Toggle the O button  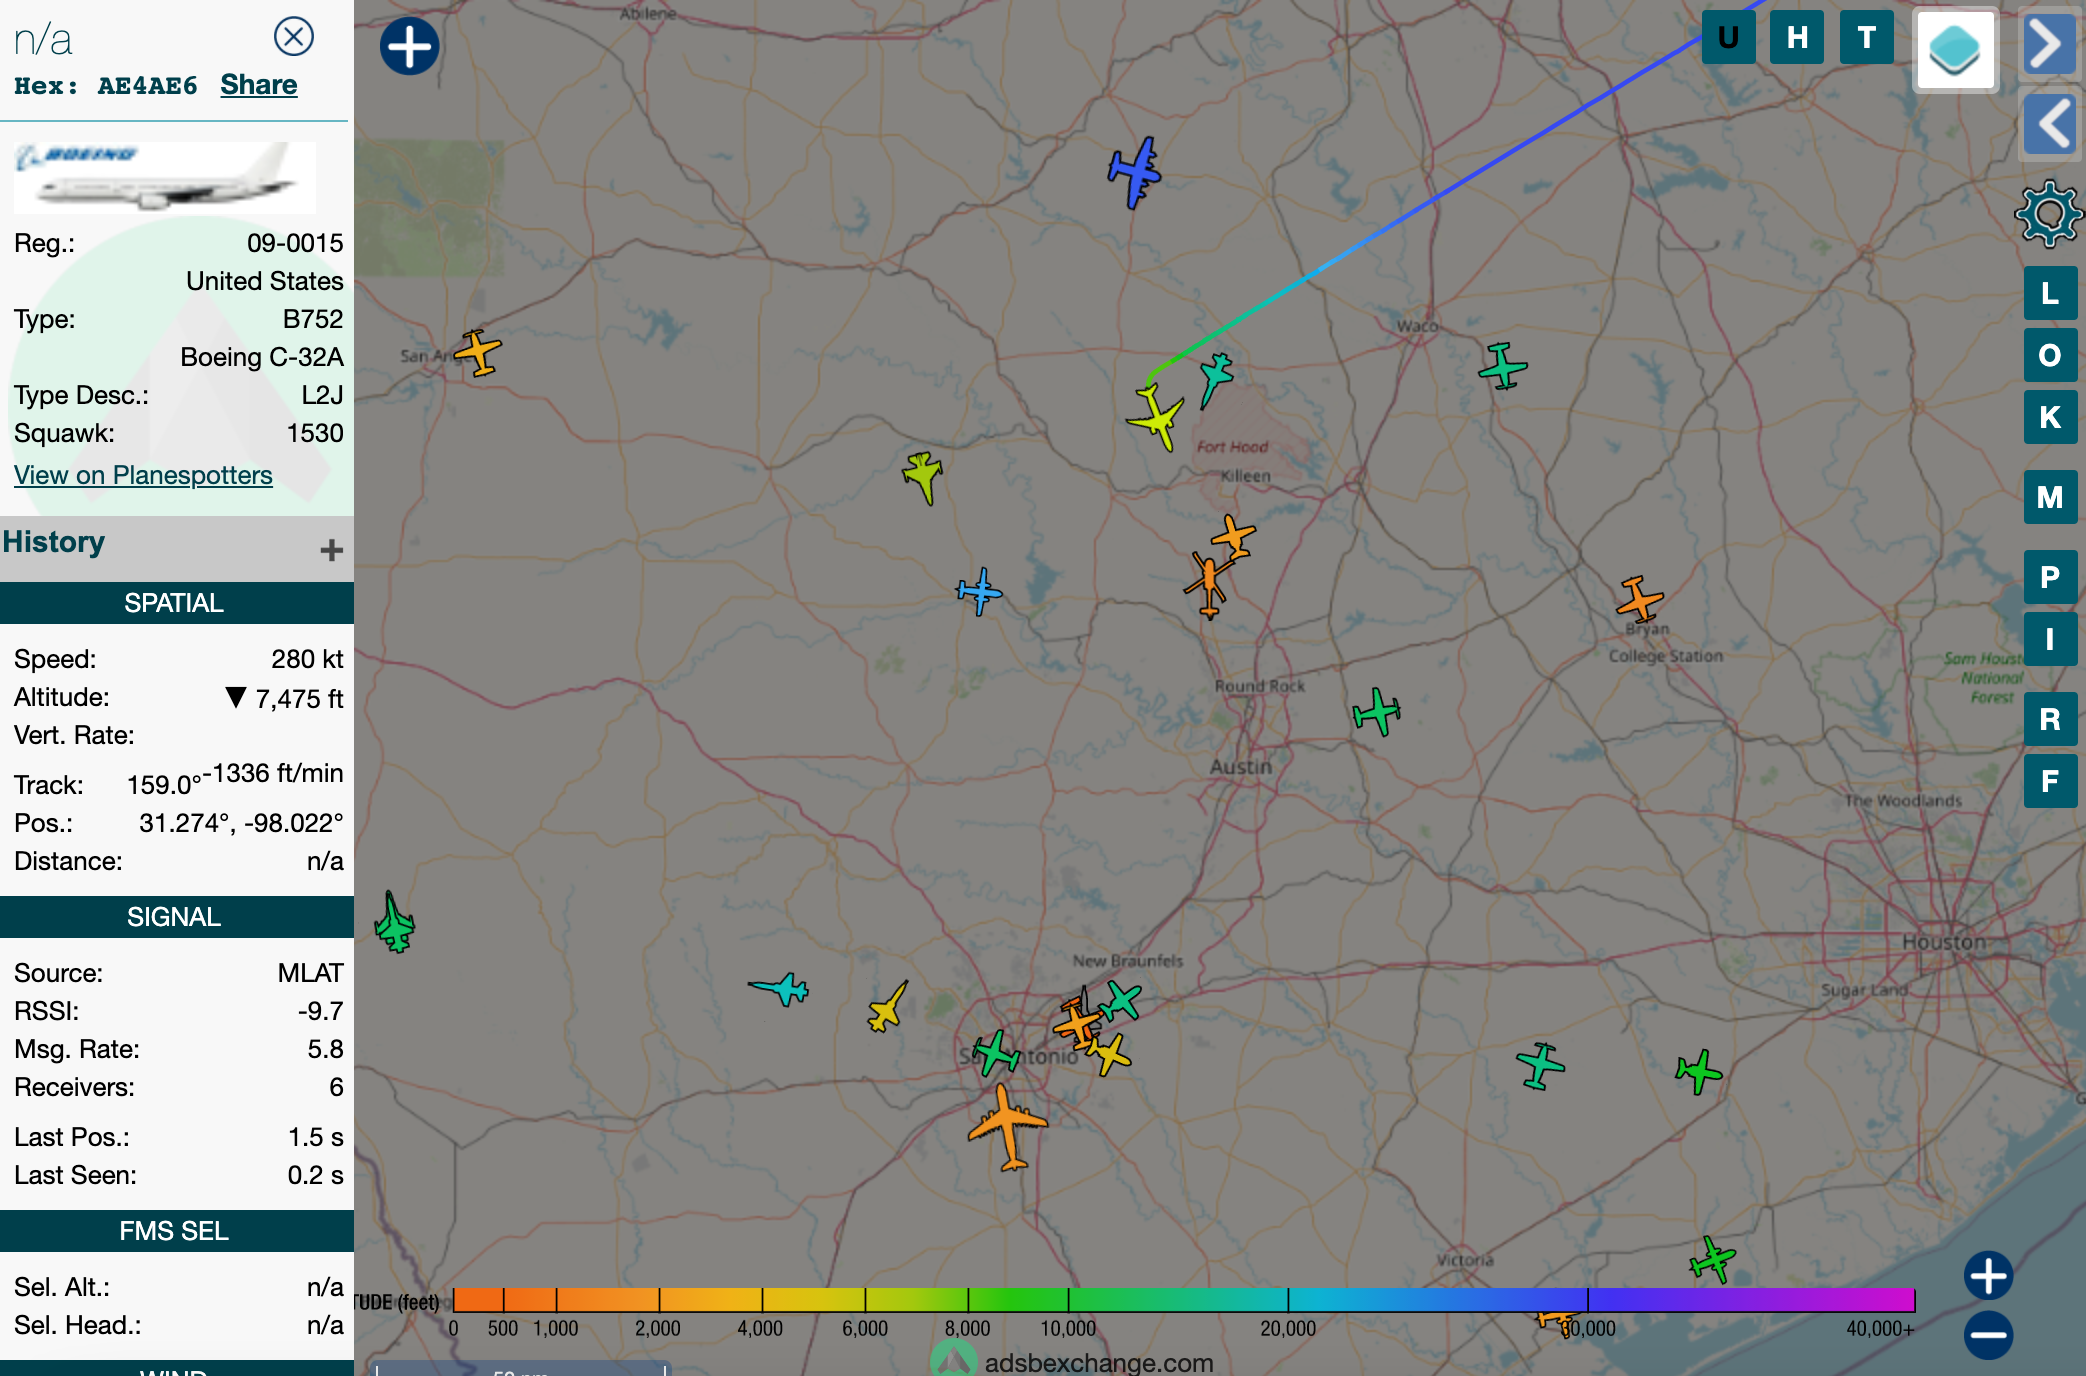pos(2050,355)
